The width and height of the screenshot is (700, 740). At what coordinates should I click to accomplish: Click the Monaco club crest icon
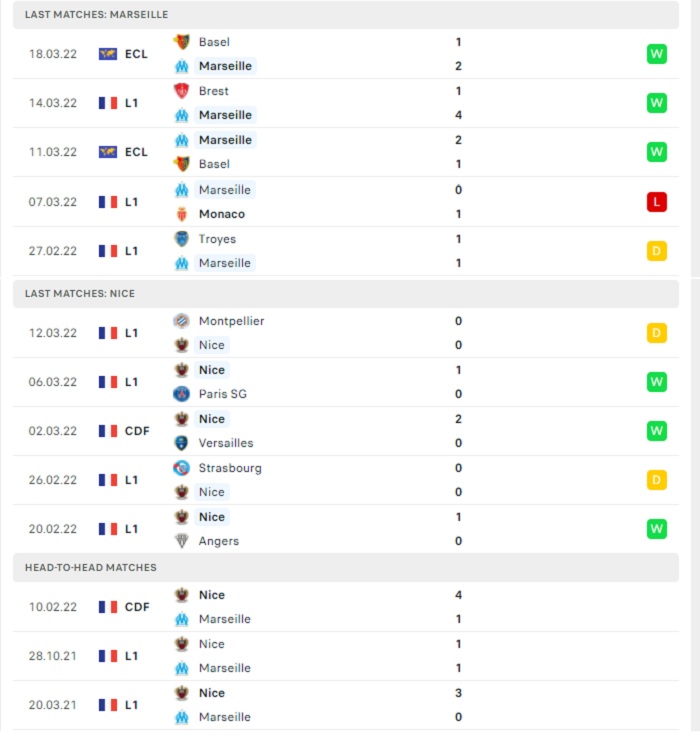tap(182, 214)
